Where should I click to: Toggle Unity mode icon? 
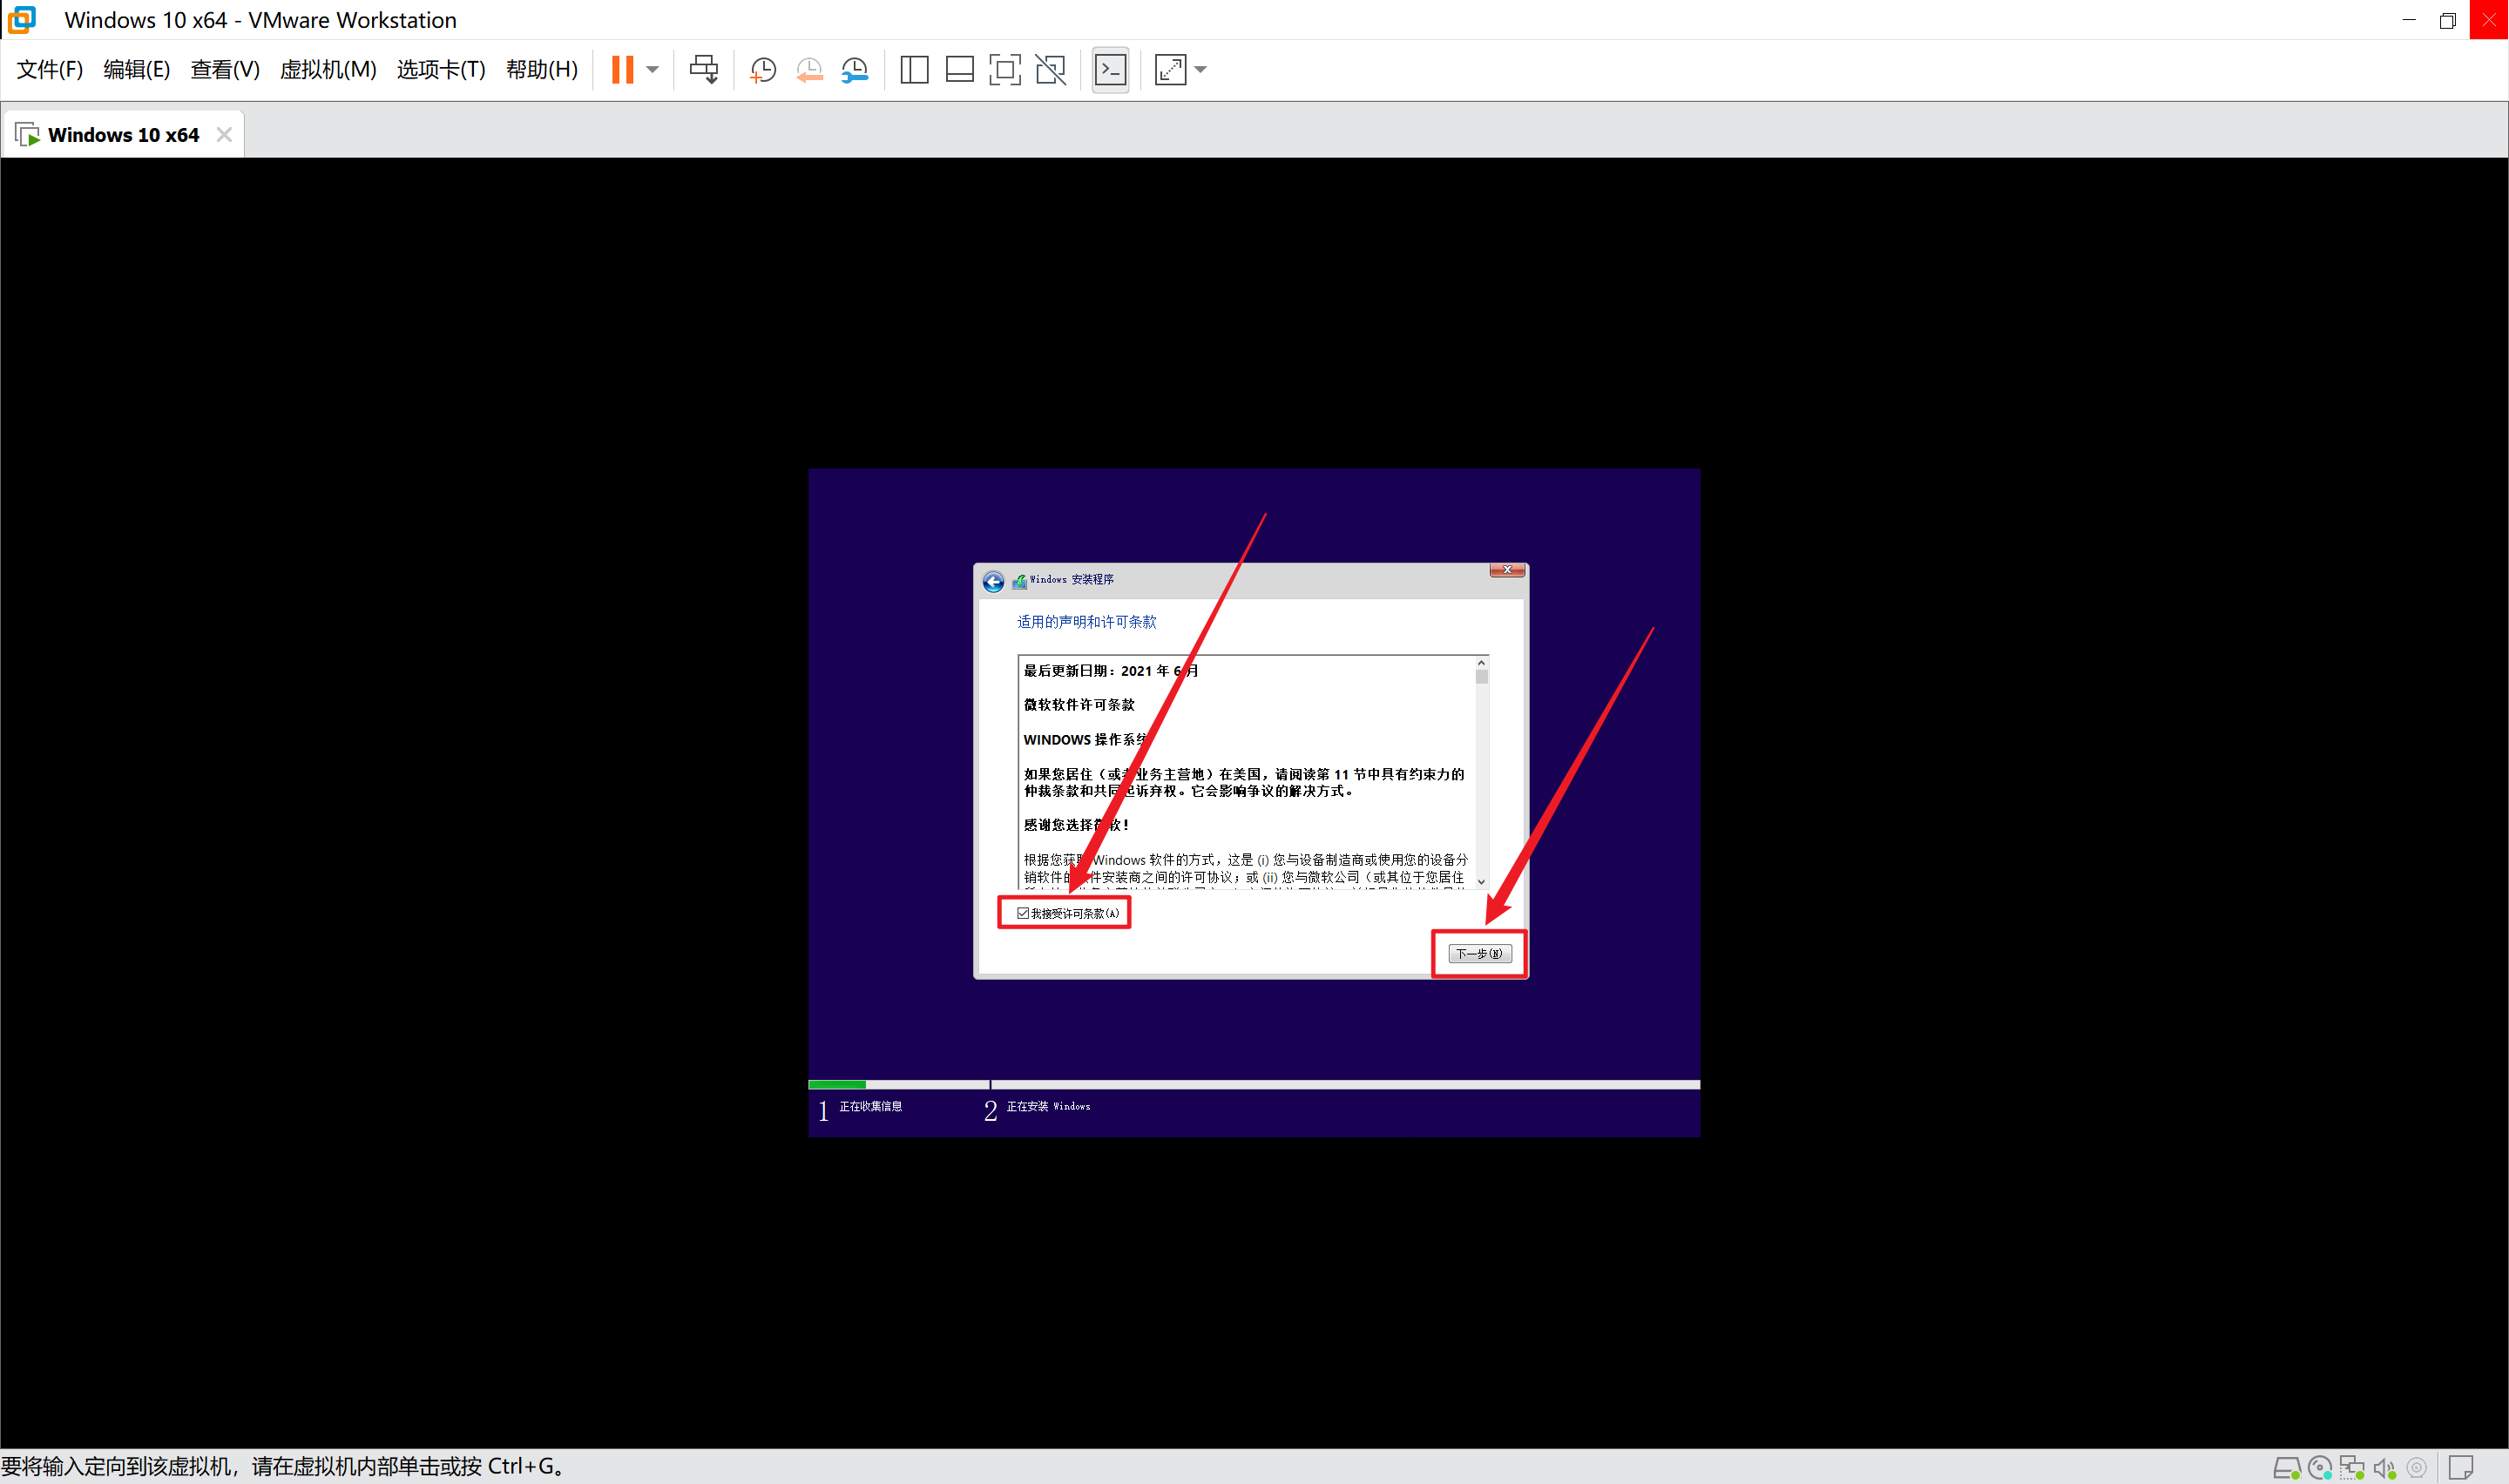(x=1050, y=70)
